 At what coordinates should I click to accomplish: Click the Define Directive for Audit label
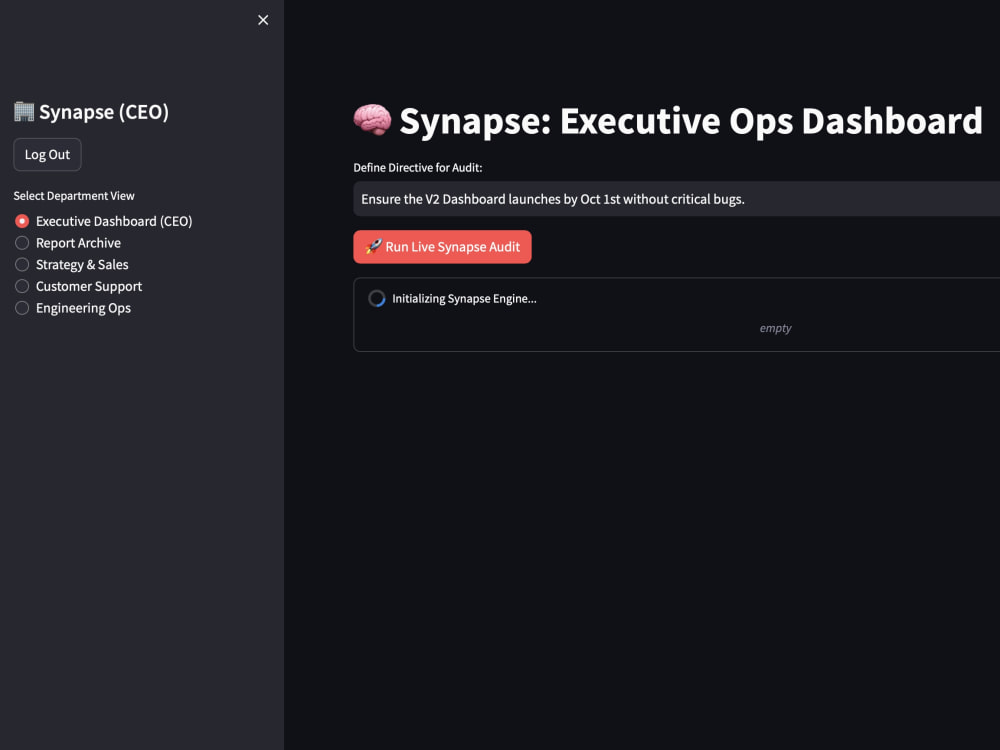418,168
